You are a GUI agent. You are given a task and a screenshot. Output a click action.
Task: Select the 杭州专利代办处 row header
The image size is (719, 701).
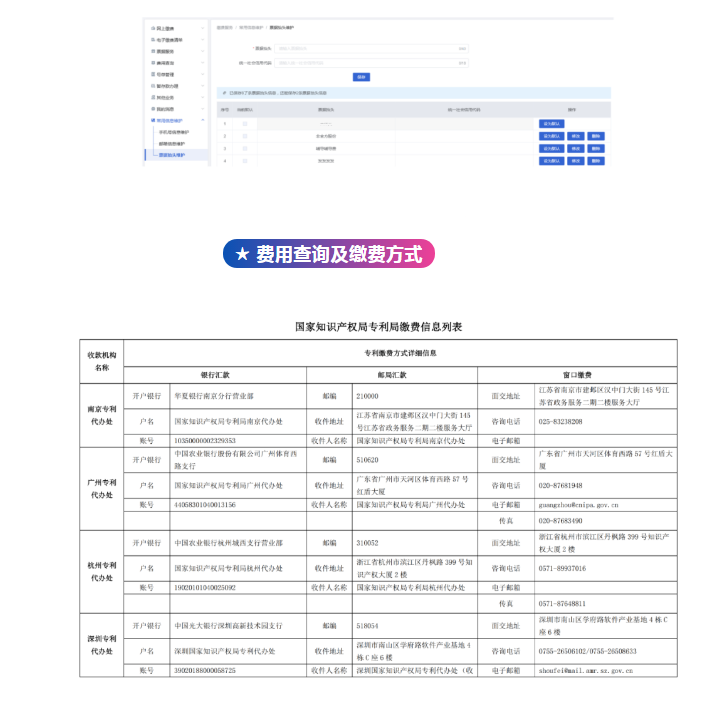[x=102, y=572]
